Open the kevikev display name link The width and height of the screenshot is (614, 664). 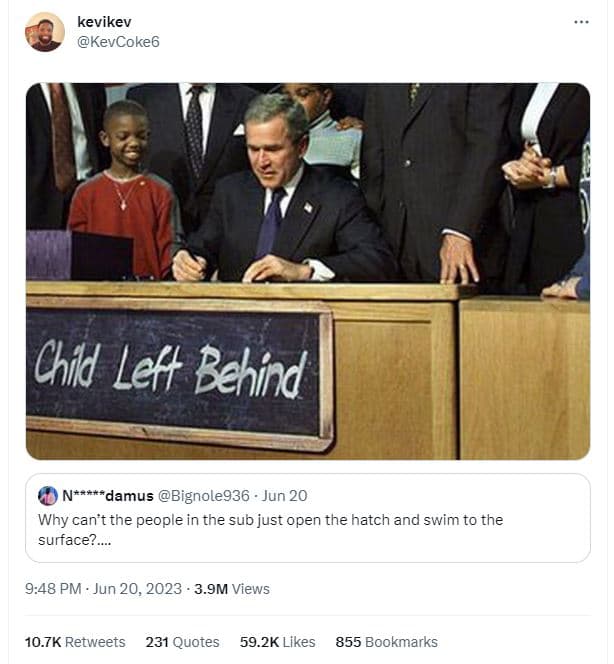[x=104, y=22]
